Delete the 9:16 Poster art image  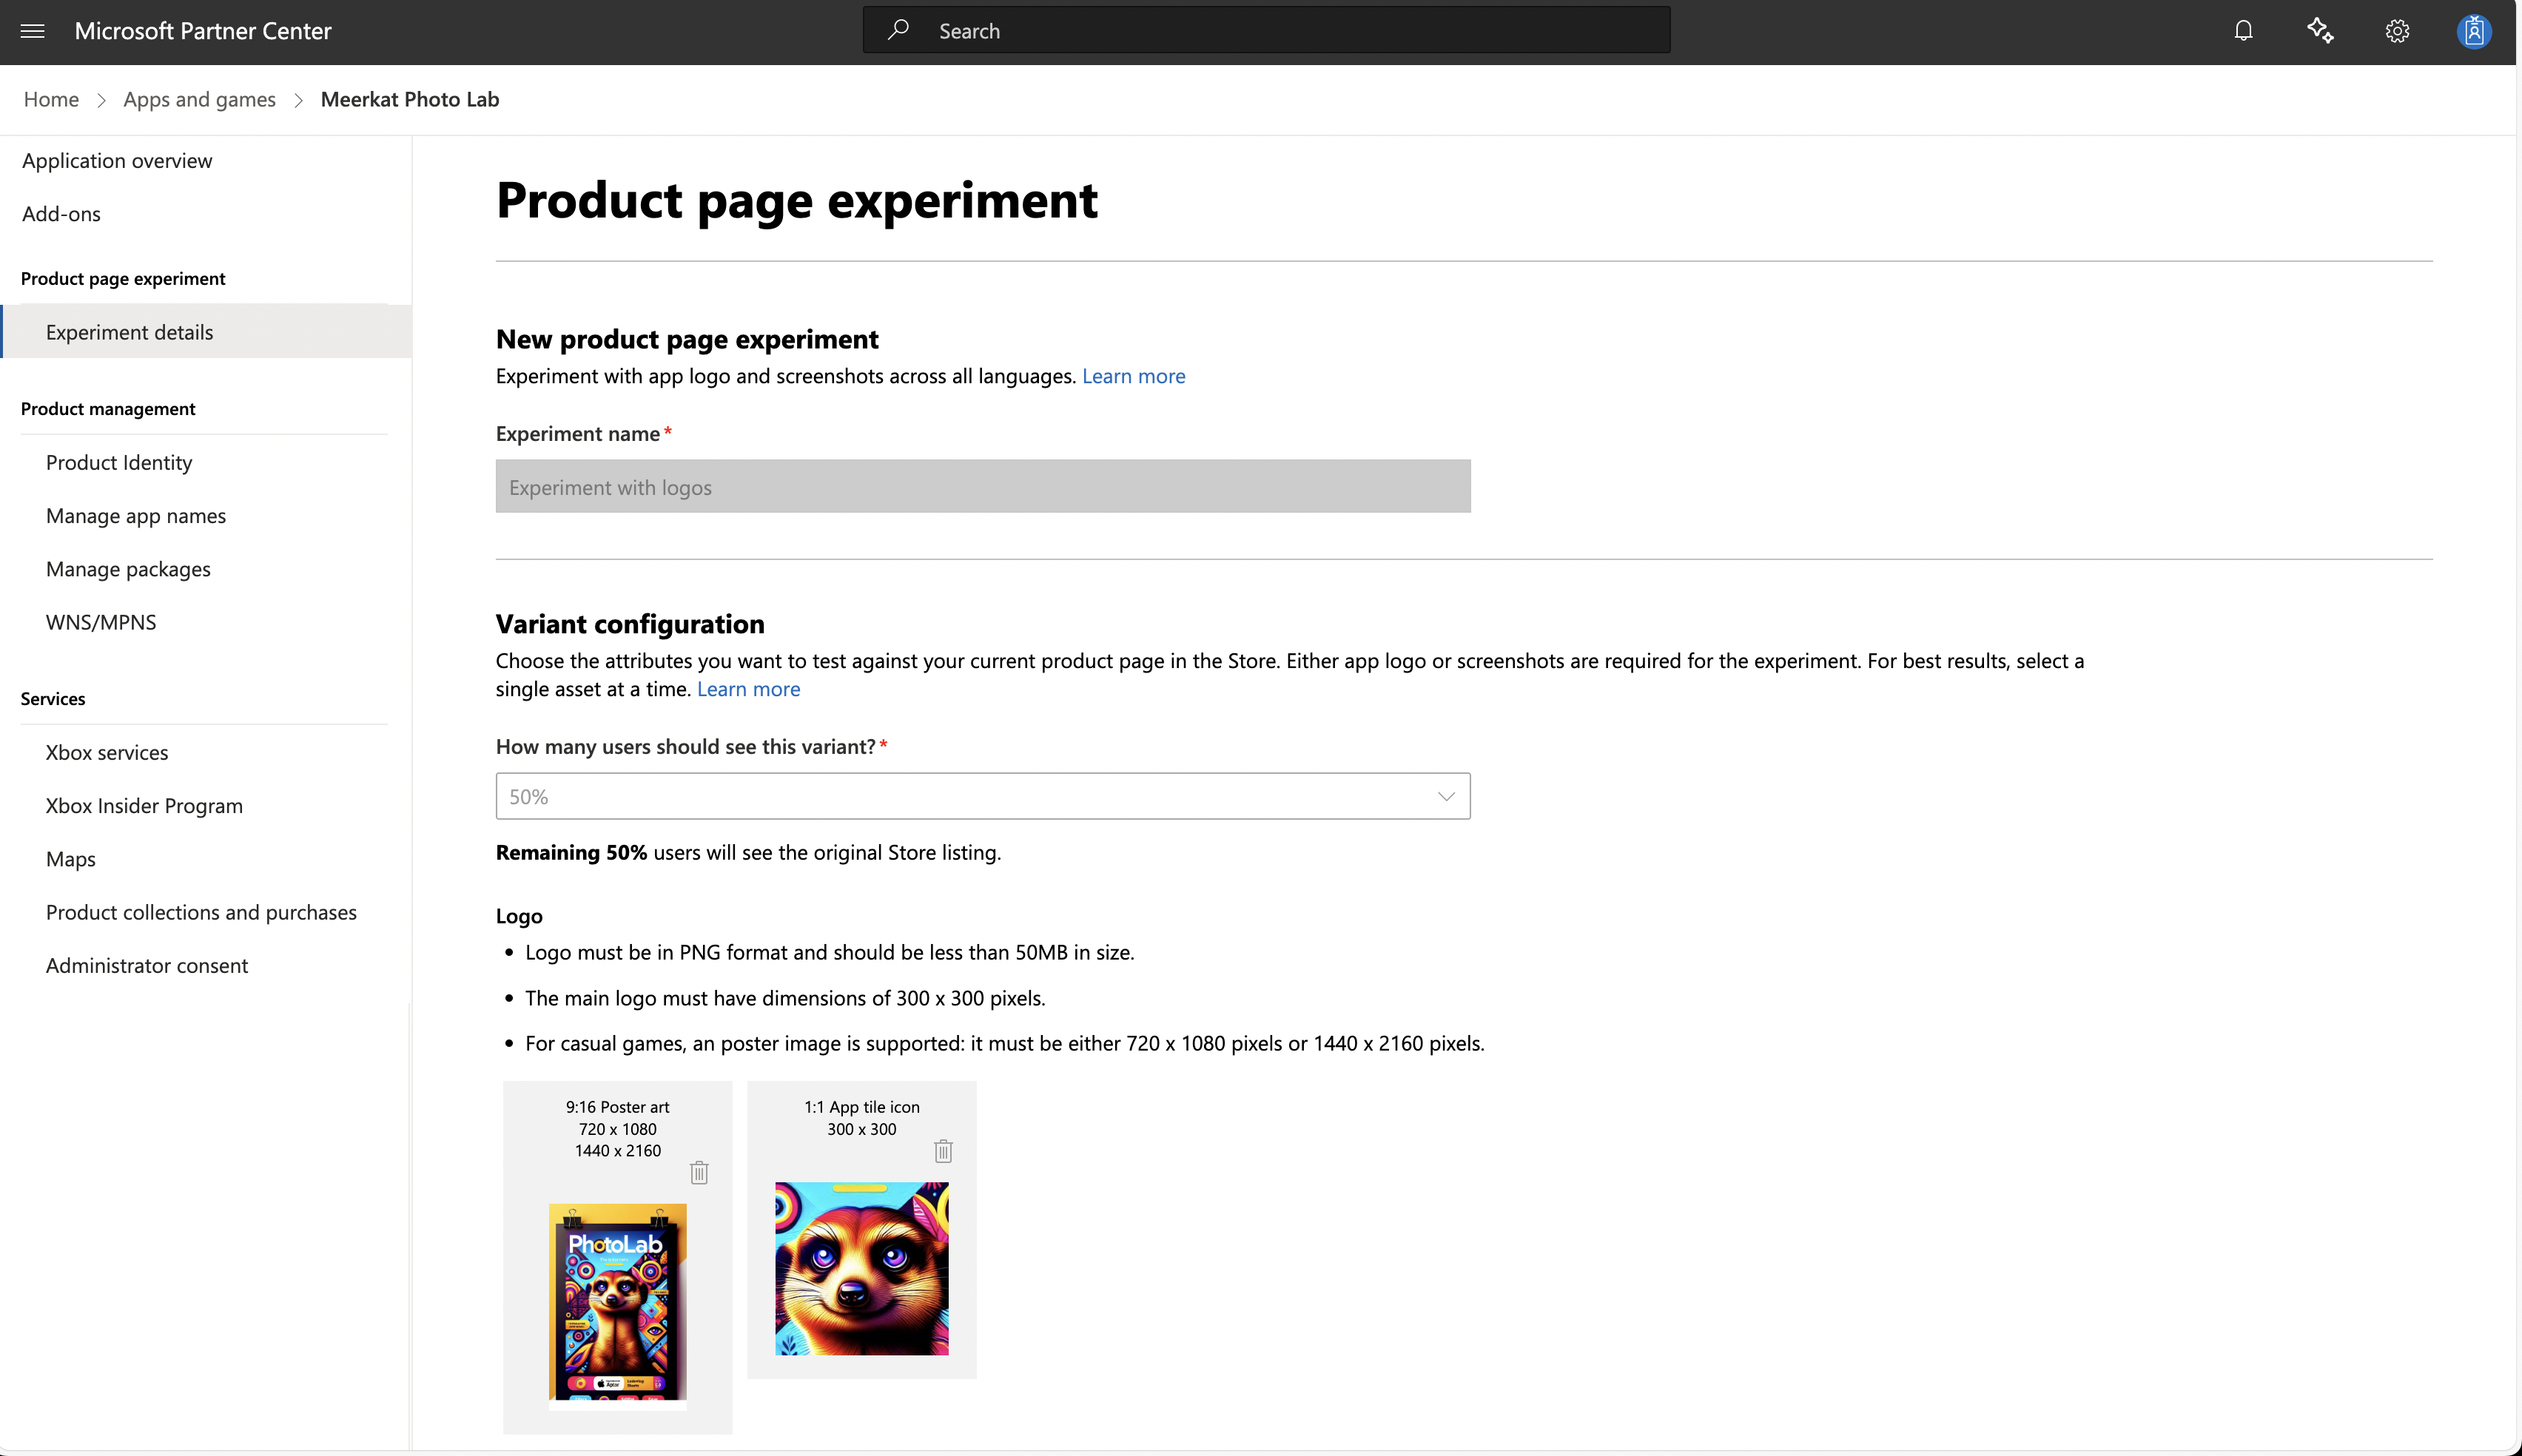pos(699,1172)
